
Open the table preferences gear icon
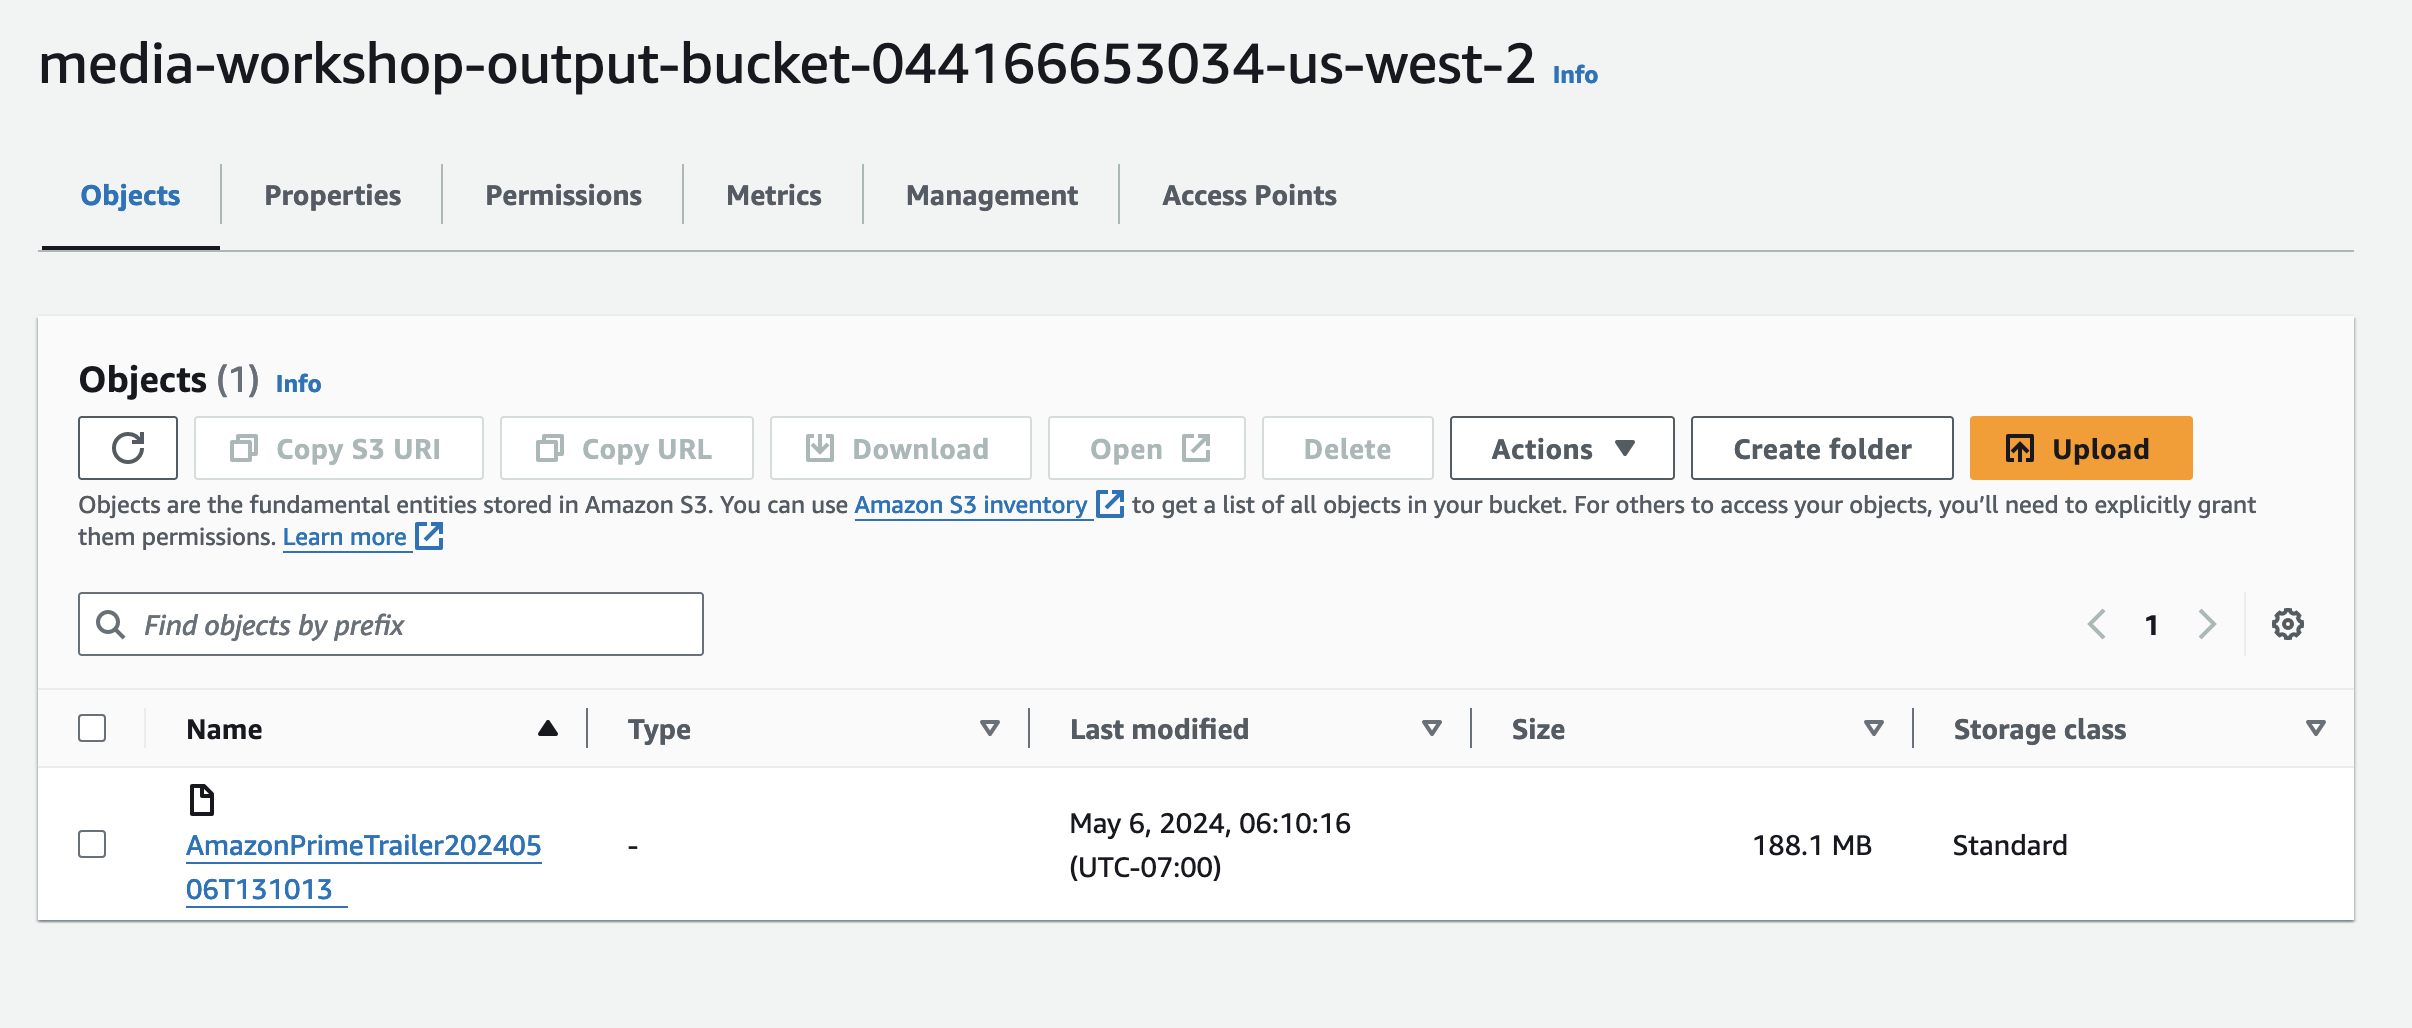[x=2287, y=624]
